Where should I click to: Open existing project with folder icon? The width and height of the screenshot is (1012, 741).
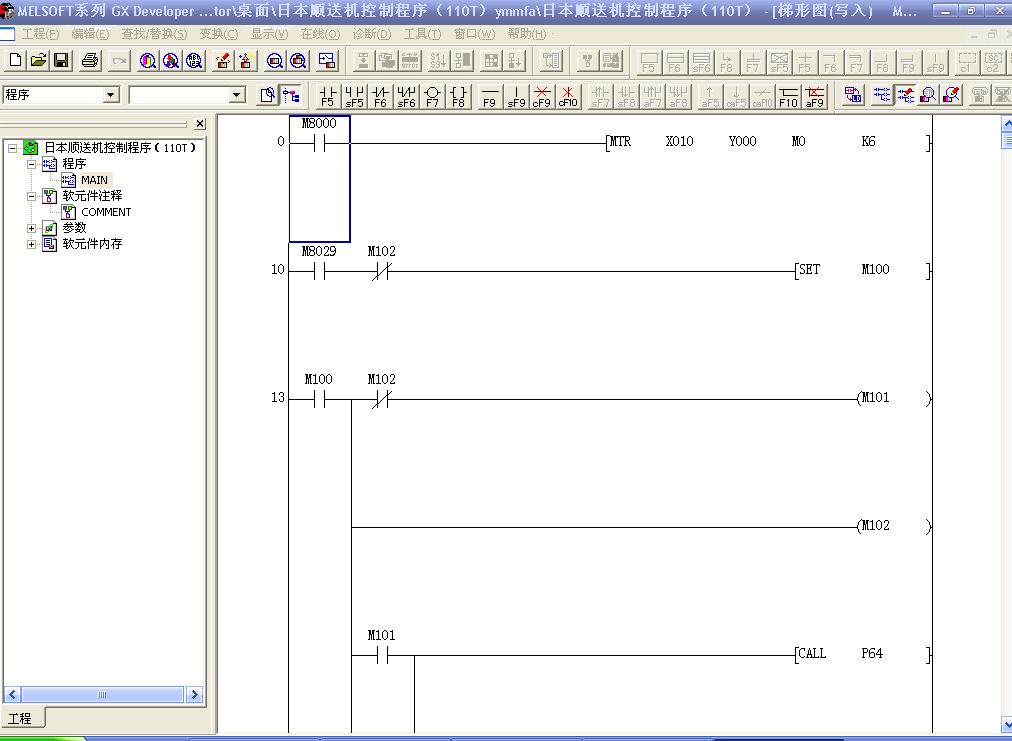coord(38,61)
